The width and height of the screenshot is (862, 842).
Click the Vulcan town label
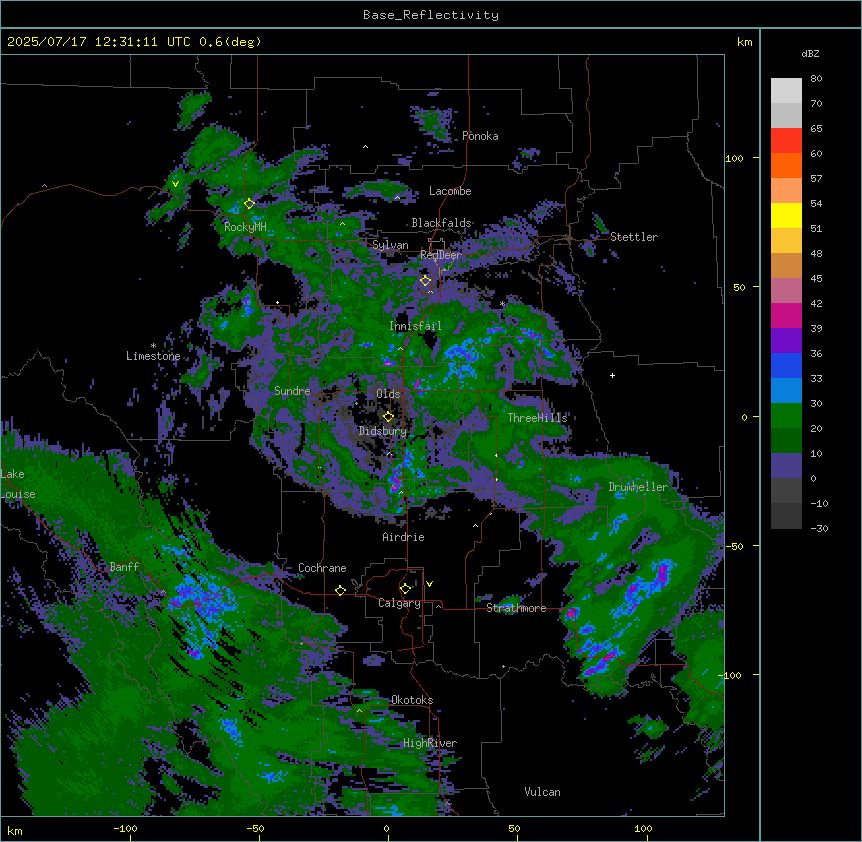[x=542, y=792]
